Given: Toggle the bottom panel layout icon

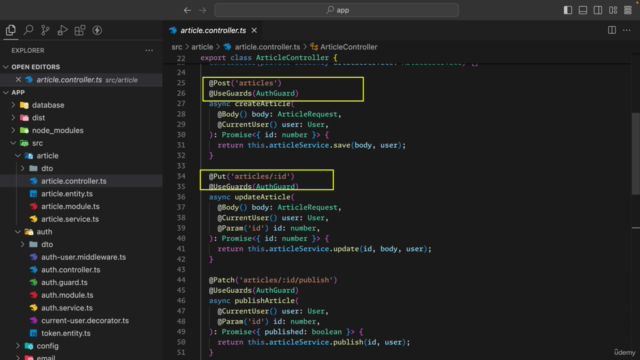Looking at the screenshot, I should (583, 10).
